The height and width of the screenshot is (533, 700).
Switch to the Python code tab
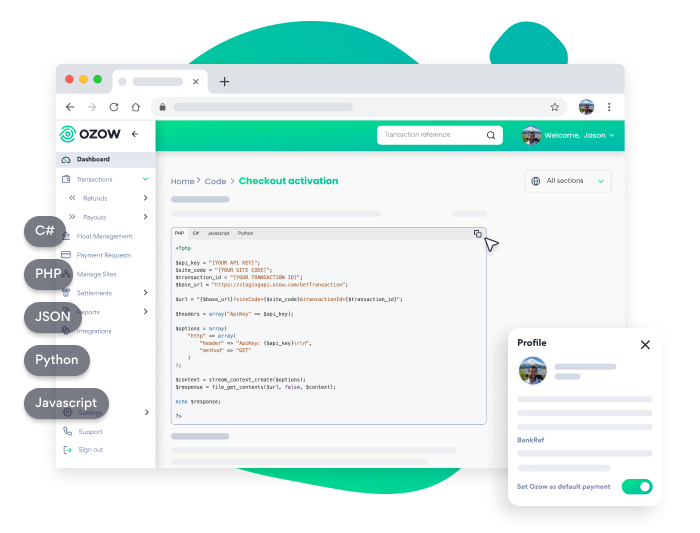pyautogui.click(x=245, y=233)
